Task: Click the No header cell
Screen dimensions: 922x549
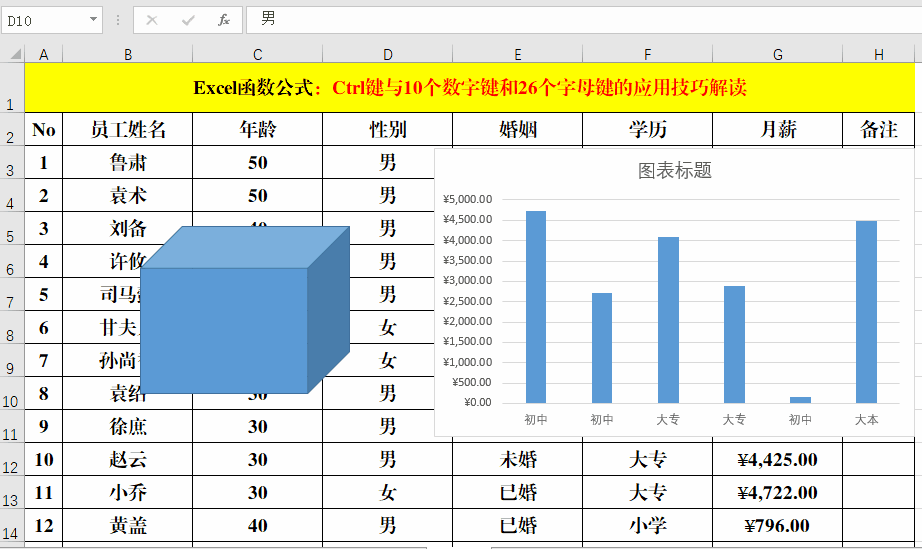Action: pyautogui.click(x=44, y=129)
